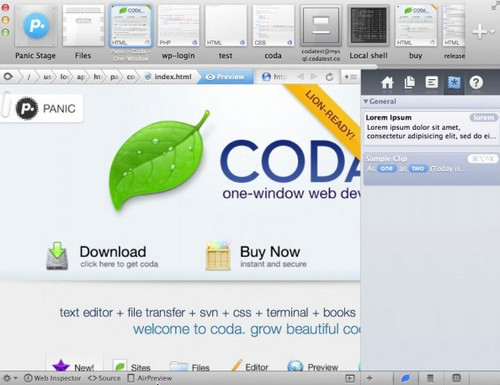Enter full screen mode
500x385 pixels.
496,6
